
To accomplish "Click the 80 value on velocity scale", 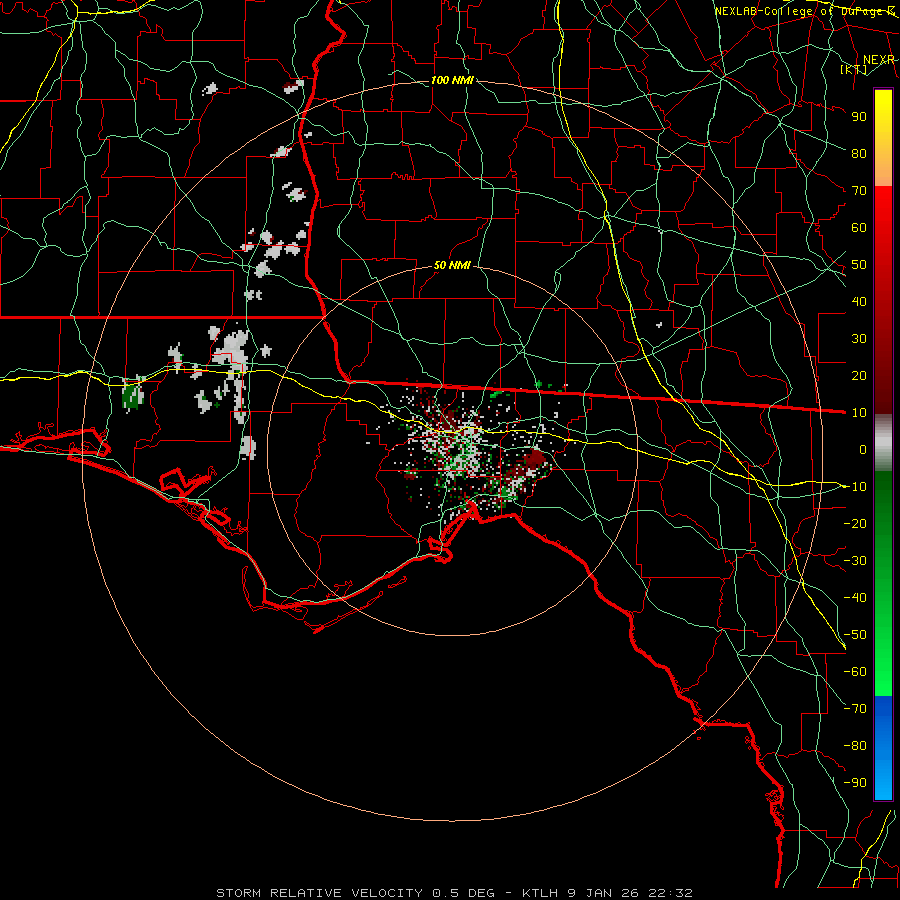I will (x=859, y=153).
